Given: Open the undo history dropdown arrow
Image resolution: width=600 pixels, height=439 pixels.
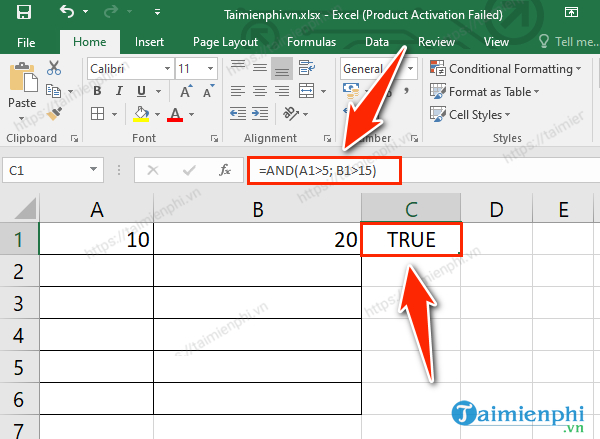Looking at the screenshot, I should (x=86, y=12).
